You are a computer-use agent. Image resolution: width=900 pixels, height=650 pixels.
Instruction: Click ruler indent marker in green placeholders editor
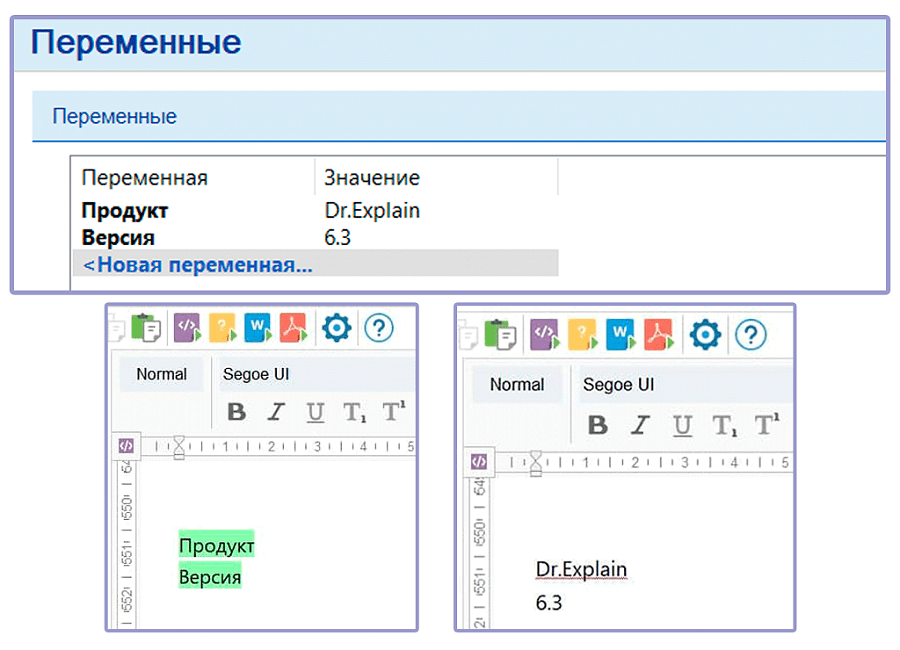coord(179,447)
